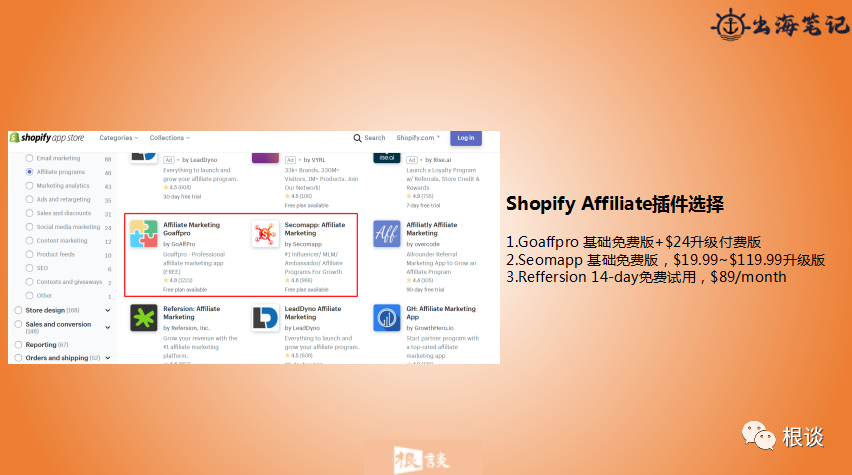The height and width of the screenshot is (475, 852).
Task: Click '7-day free trial' text
Action: [x=423, y=205]
